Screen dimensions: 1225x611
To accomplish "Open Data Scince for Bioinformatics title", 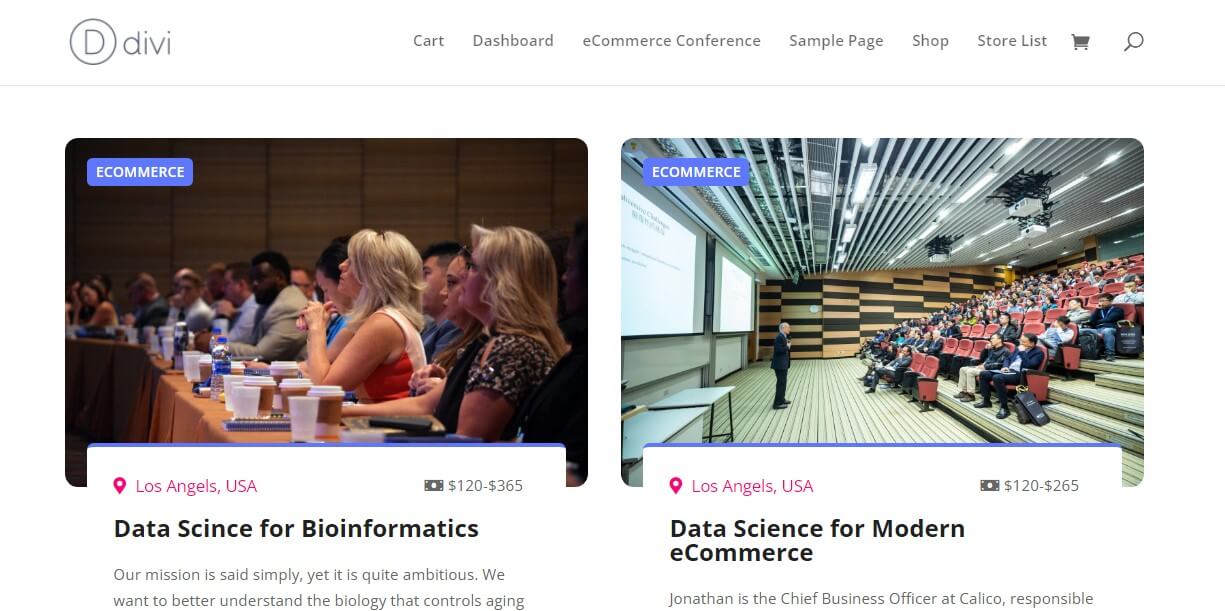I will [296, 529].
